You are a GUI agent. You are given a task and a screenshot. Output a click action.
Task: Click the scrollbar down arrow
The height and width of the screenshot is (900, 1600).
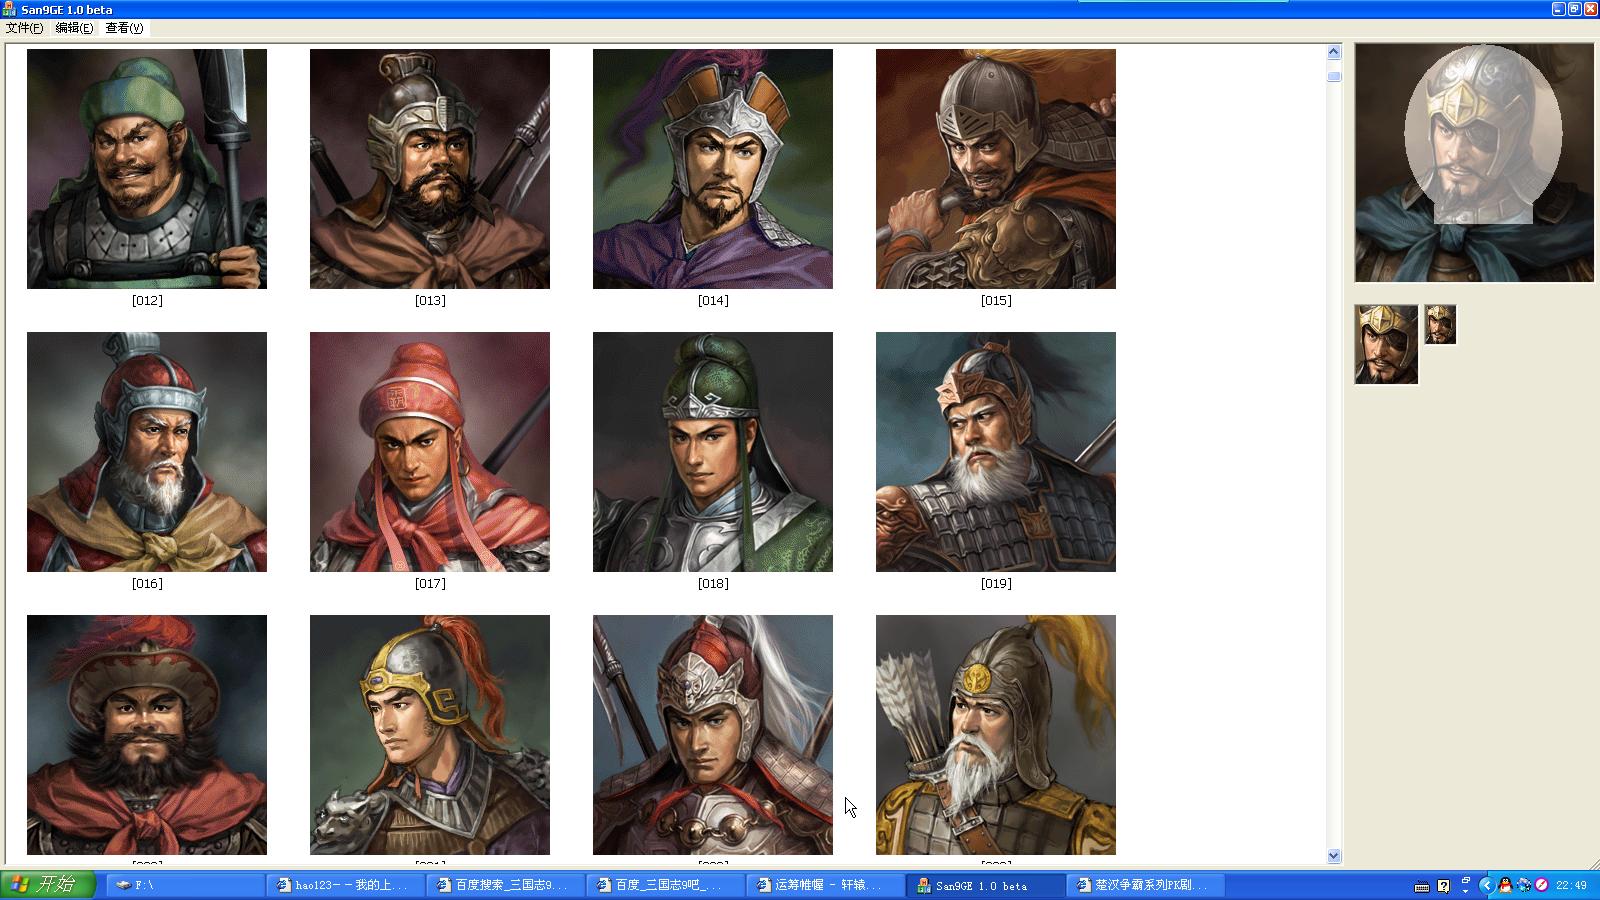tap(1334, 856)
